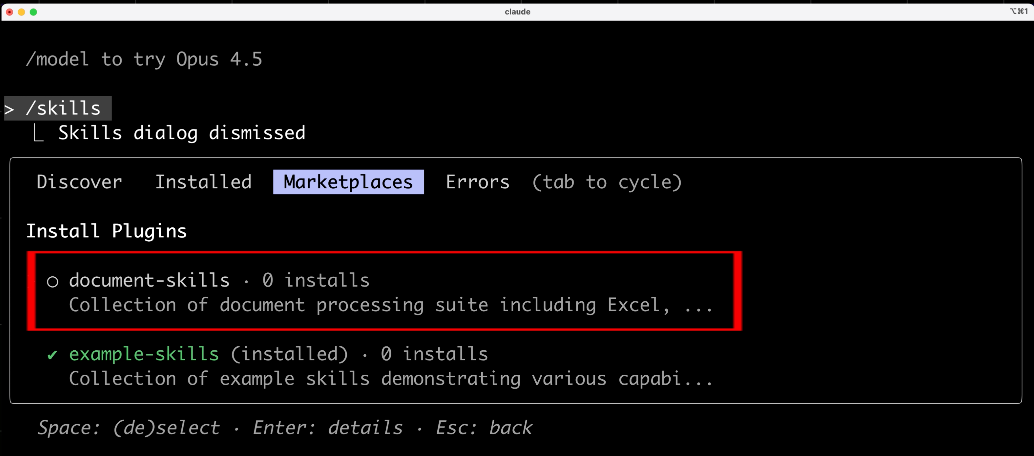Select the highlighted Marketplaces tab
Image resolution: width=1034 pixels, height=456 pixels.
point(348,182)
